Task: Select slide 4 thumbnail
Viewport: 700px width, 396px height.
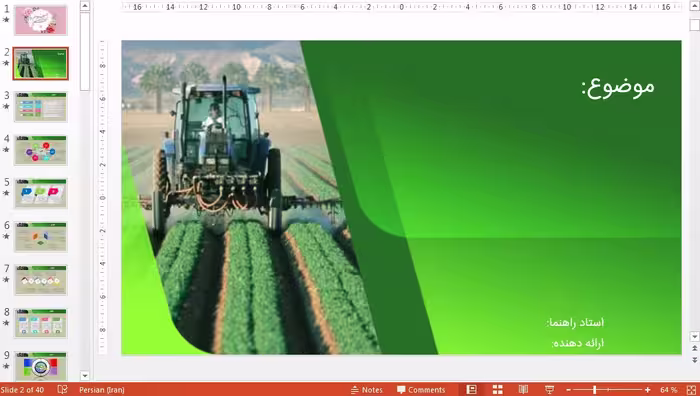Action: coord(41,150)
